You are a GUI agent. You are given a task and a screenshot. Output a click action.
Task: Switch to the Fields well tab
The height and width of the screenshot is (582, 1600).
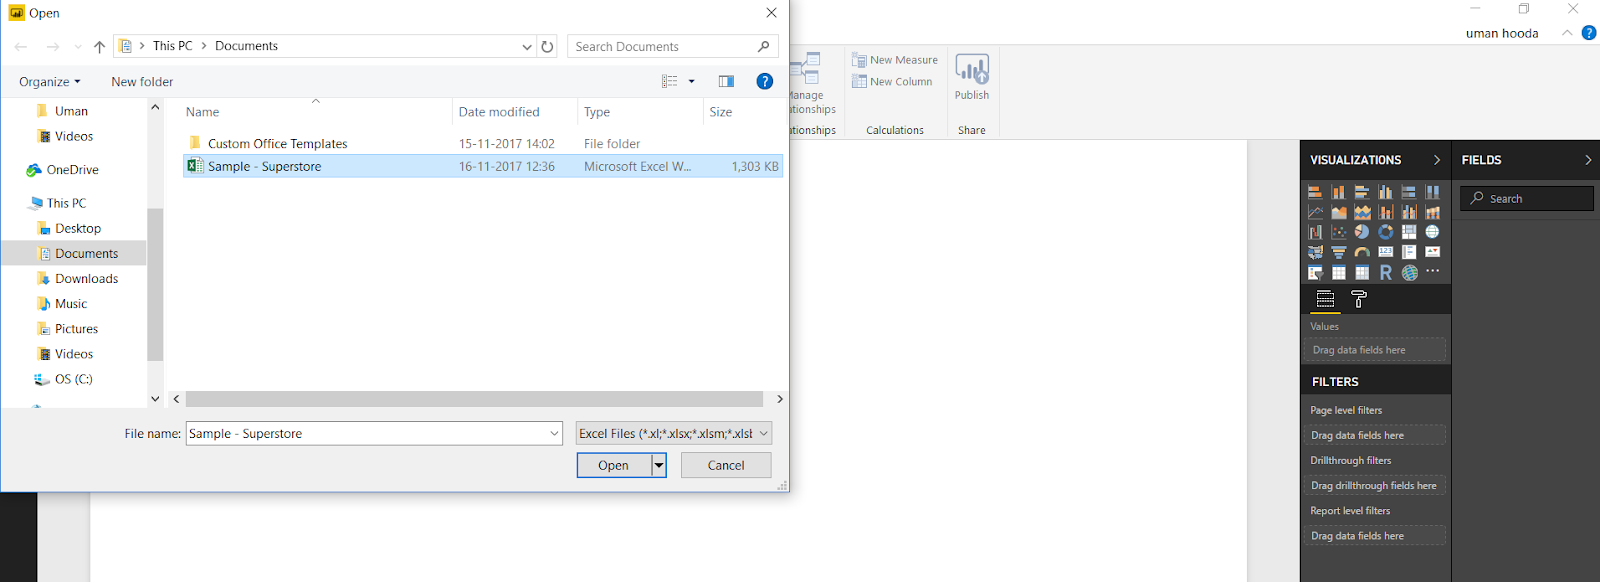coord(1325,299)
